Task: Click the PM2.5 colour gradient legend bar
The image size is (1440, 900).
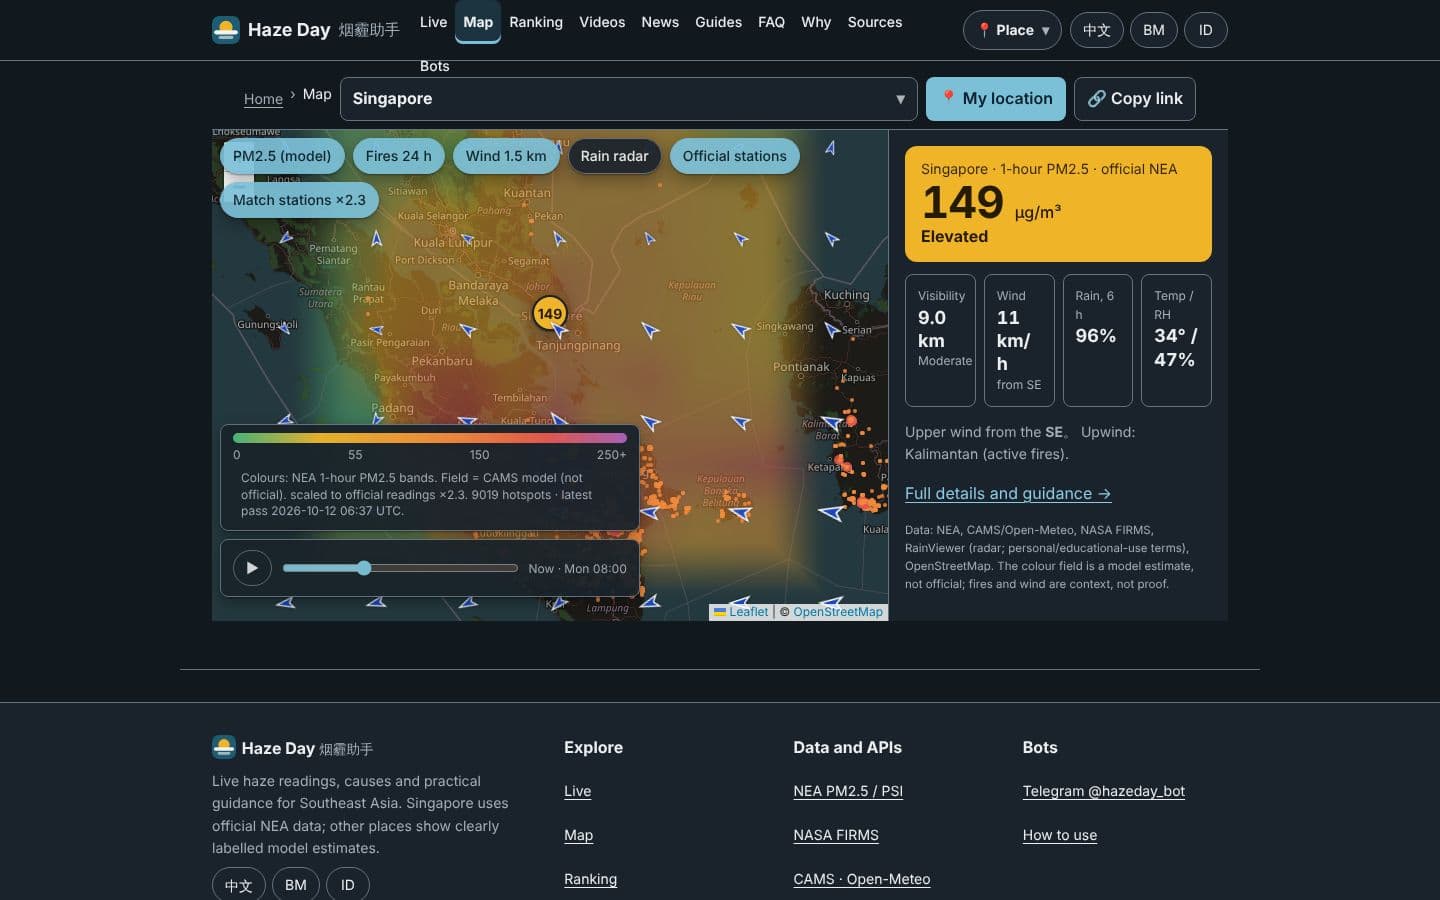Action: (430, 438)
